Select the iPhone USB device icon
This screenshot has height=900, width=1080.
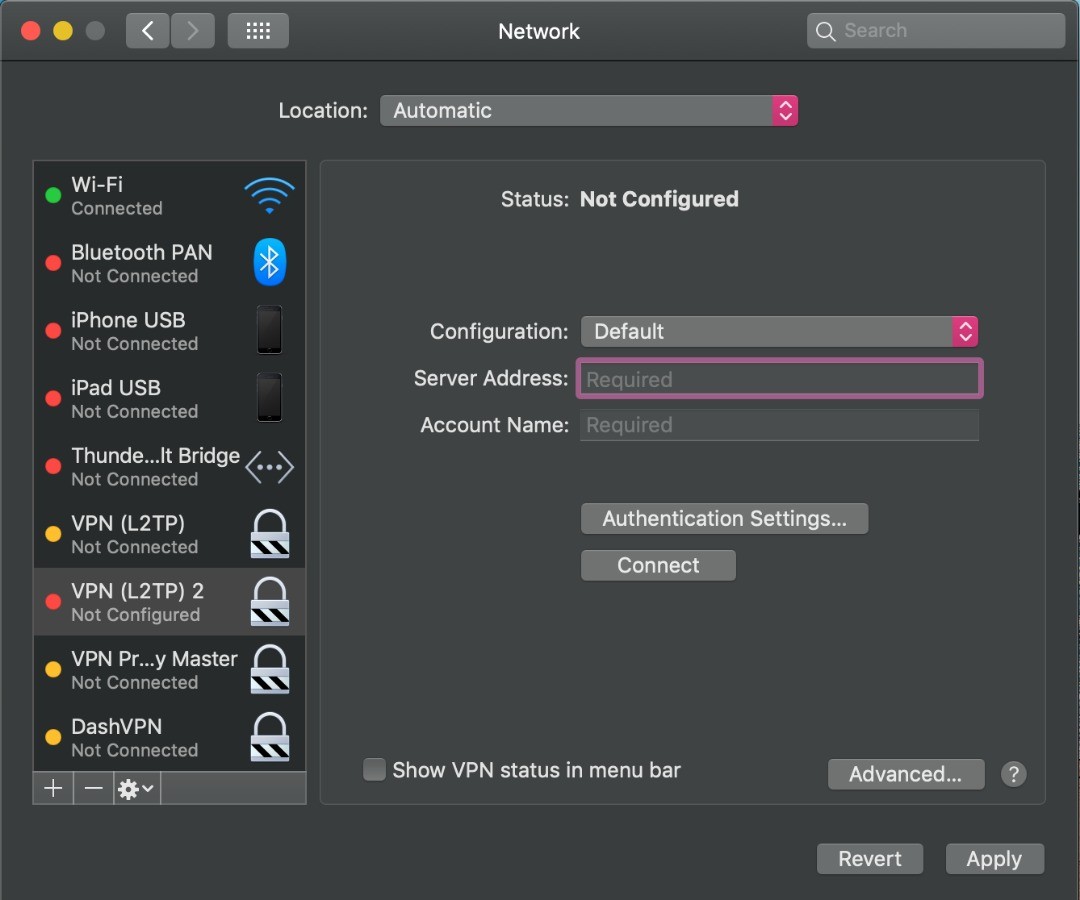click(x=269, y=330)
